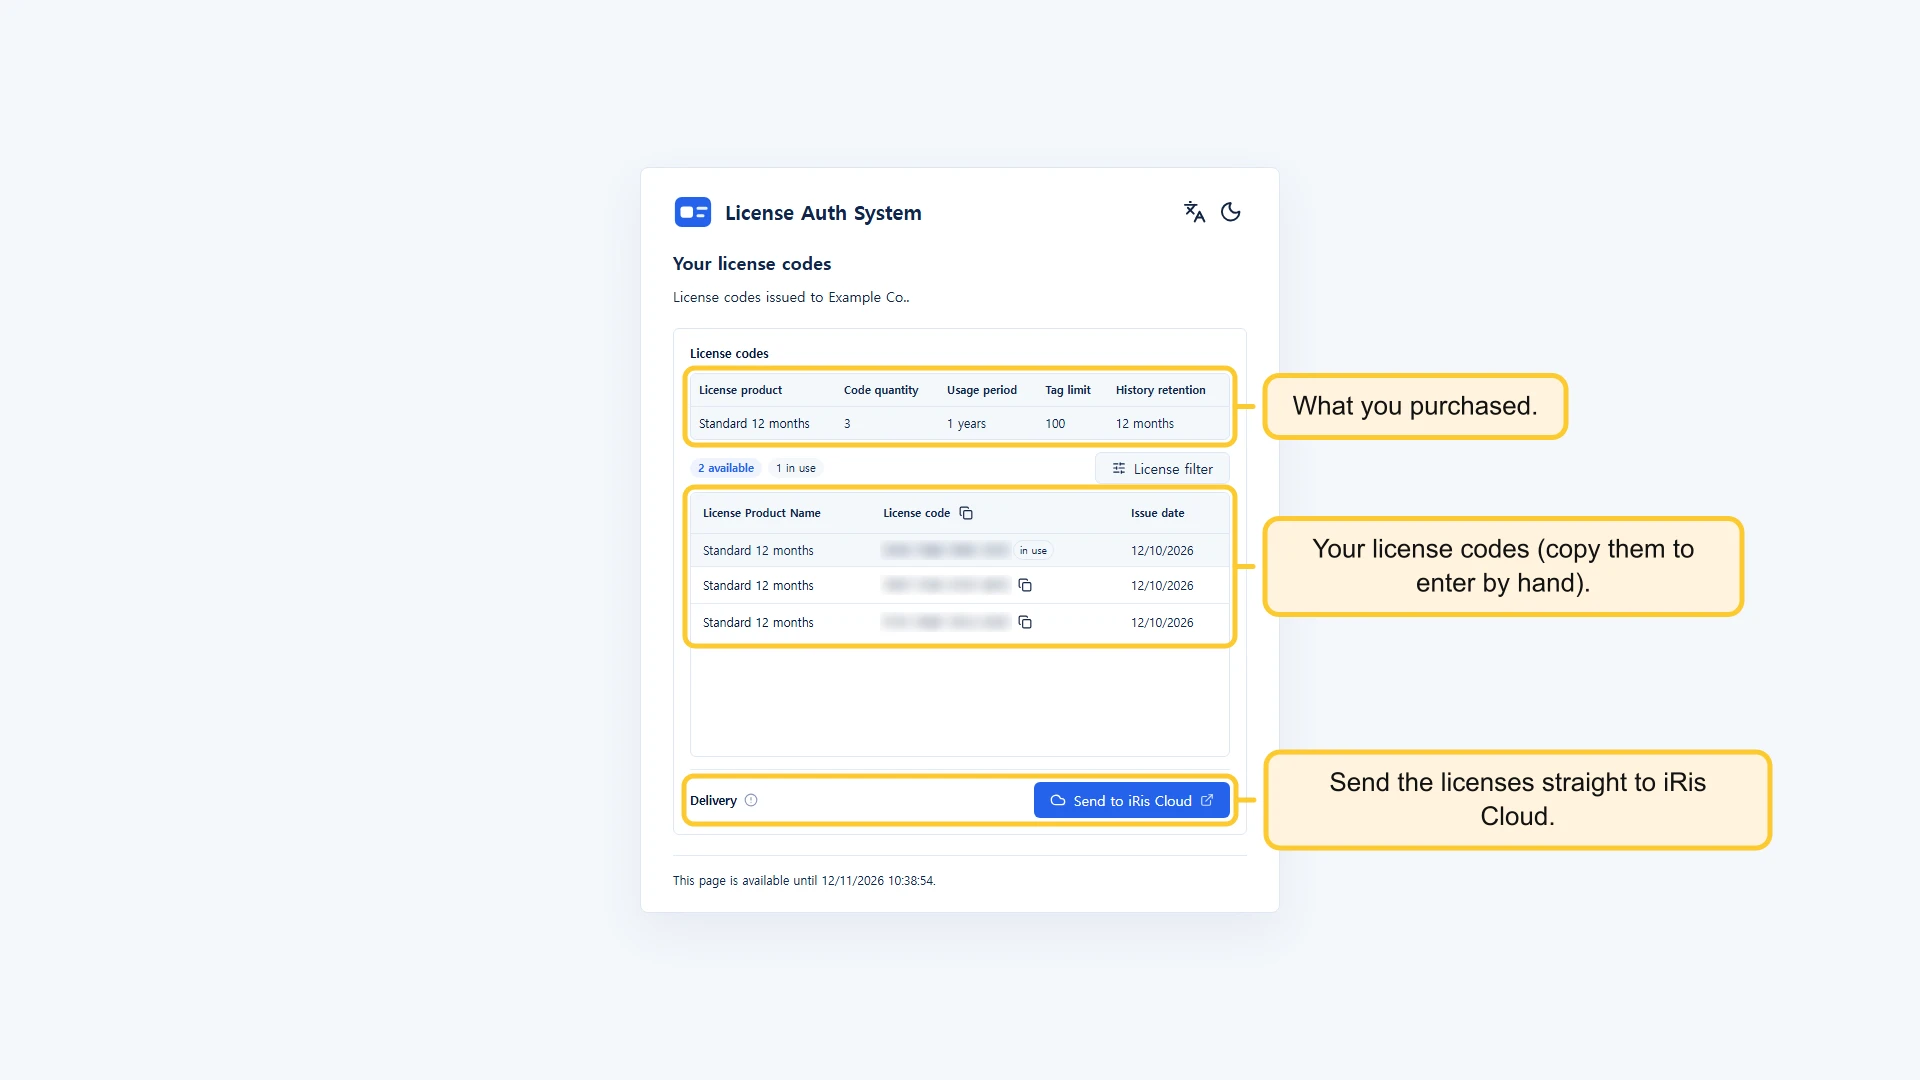Click the 'Issue date' column header
Image resolution: width=1920 pixels, height=1080 pixels.
(1158, 513)
